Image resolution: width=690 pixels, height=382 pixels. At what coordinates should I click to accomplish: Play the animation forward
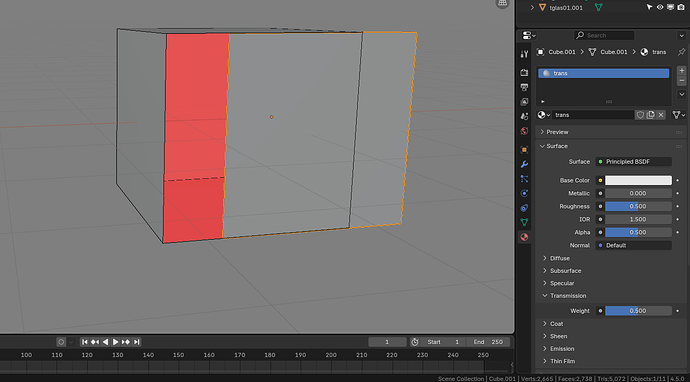[115, 342]
